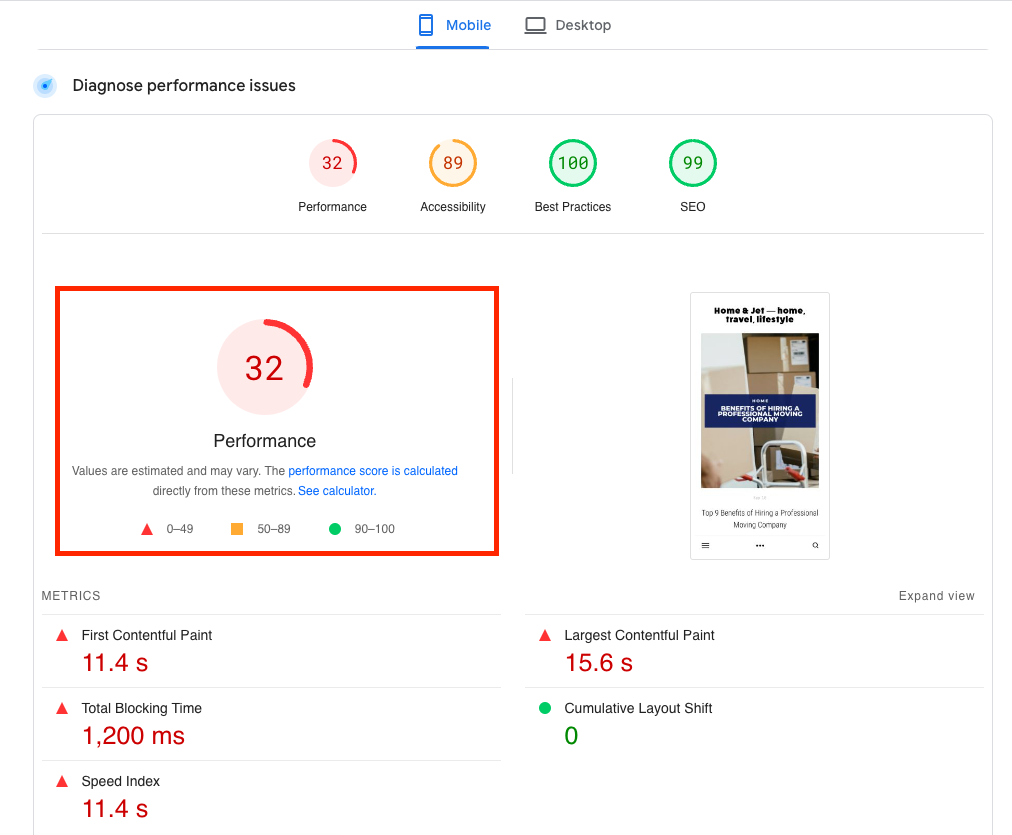Click the SEO category label
Image resolution: width=1012 pixels, height=835 pixels.
[x=693, y=206]
